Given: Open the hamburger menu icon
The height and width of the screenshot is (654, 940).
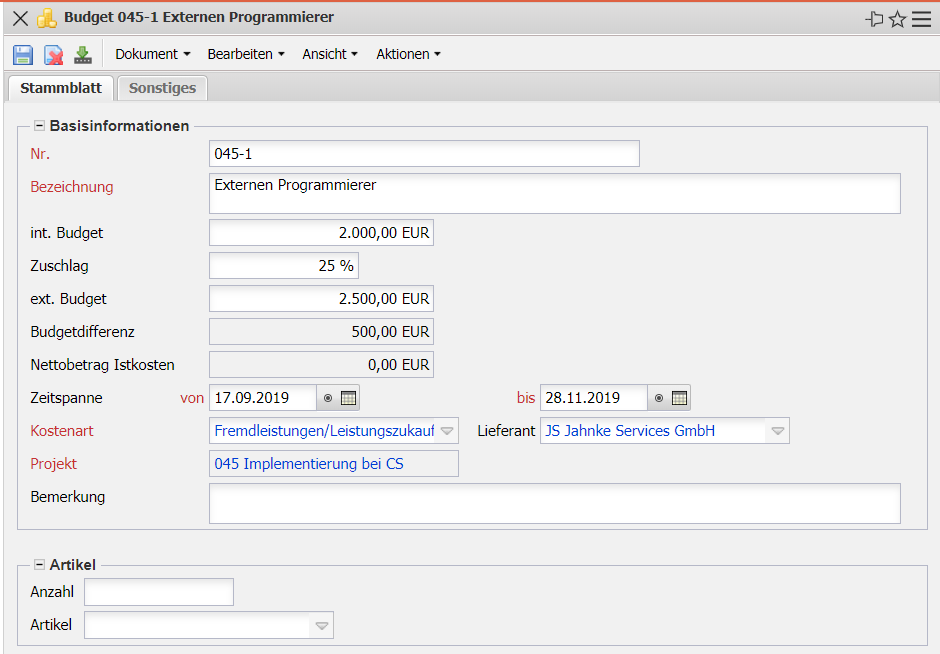Looking at the screenshot, I should [921, 19].
